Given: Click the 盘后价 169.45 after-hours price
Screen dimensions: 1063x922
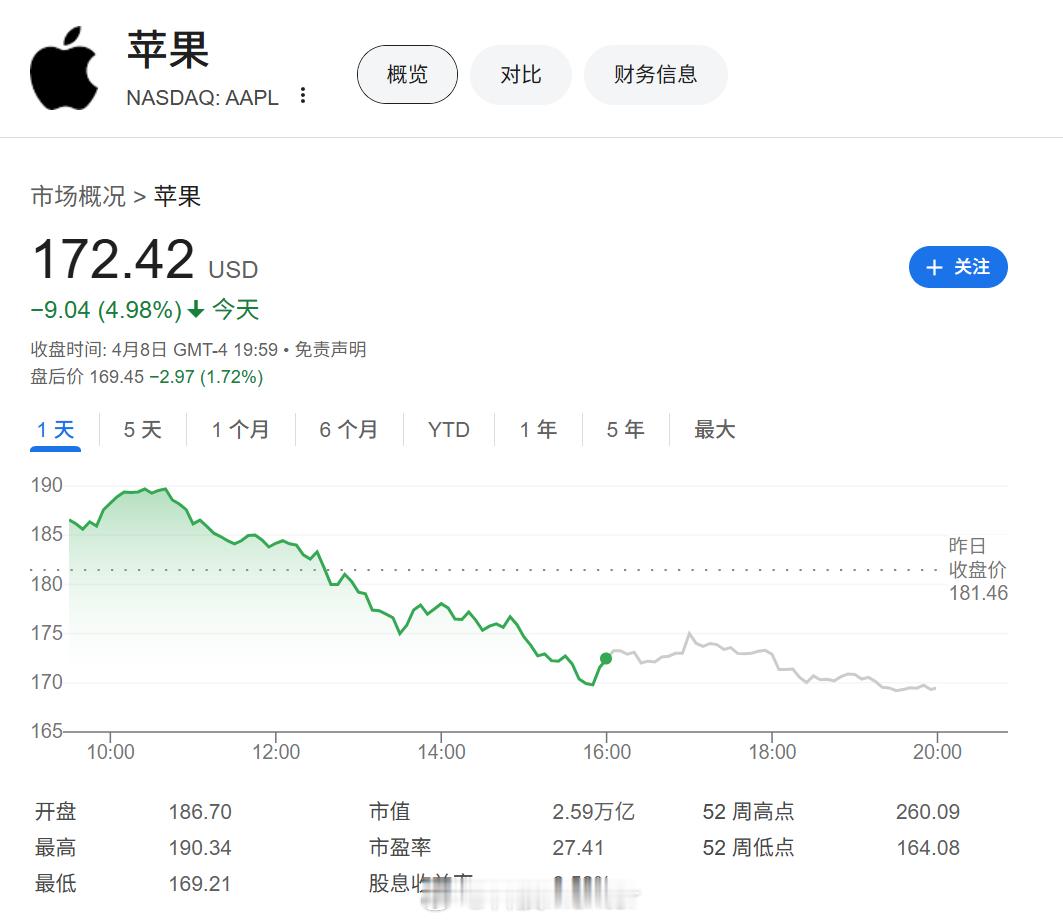Looking at the screenshot, I should pos(87,377).
